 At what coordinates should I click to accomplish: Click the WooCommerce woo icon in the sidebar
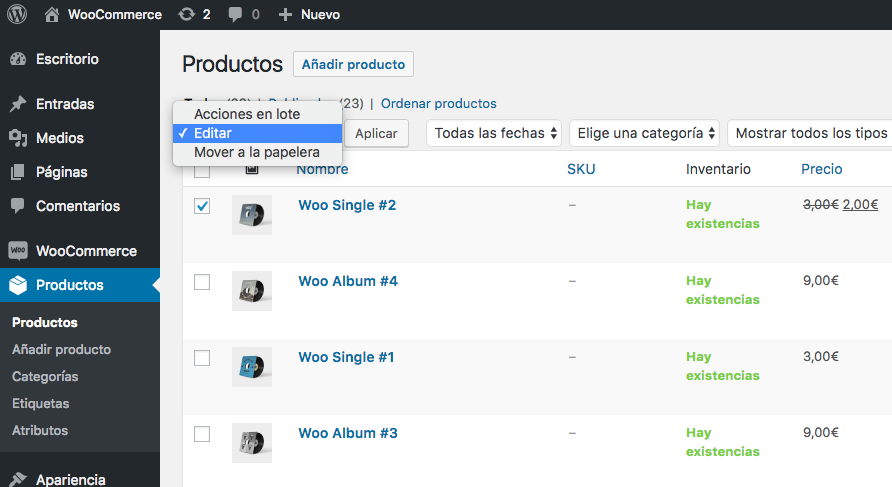pyautogui.click(x=18, y=250)
